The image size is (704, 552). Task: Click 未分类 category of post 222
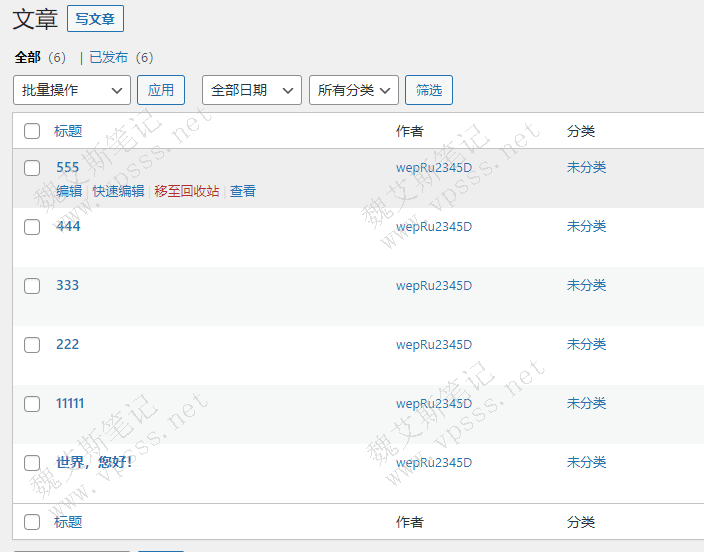tap(586, 344)
